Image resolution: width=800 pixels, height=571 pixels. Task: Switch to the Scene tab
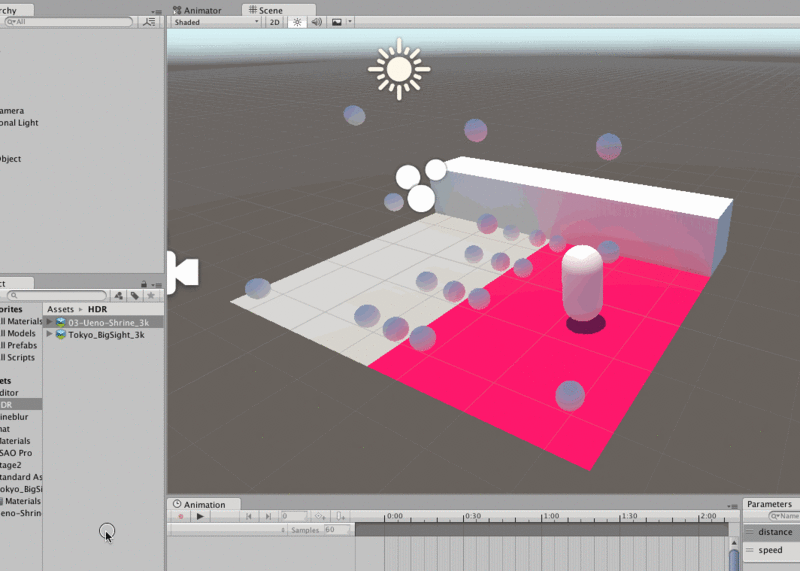[x=279, y=10]
